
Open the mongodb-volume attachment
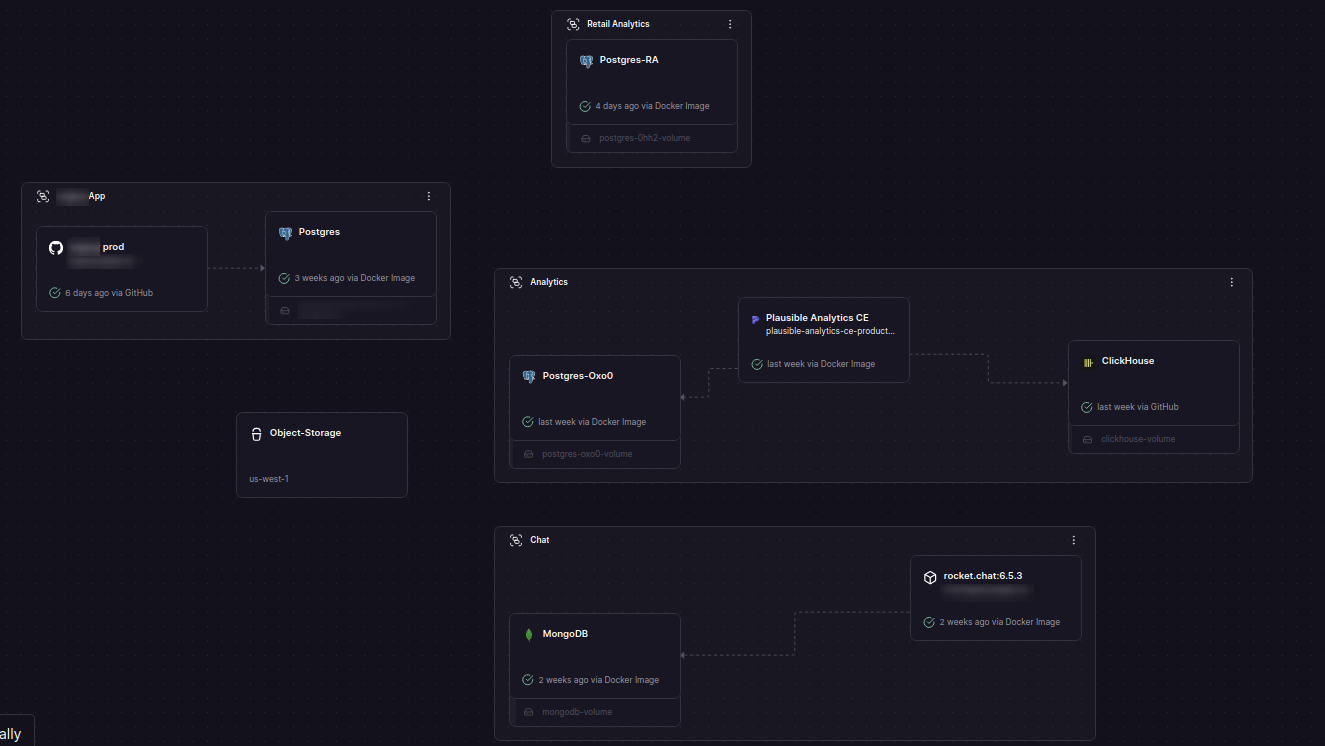[576, 712]
